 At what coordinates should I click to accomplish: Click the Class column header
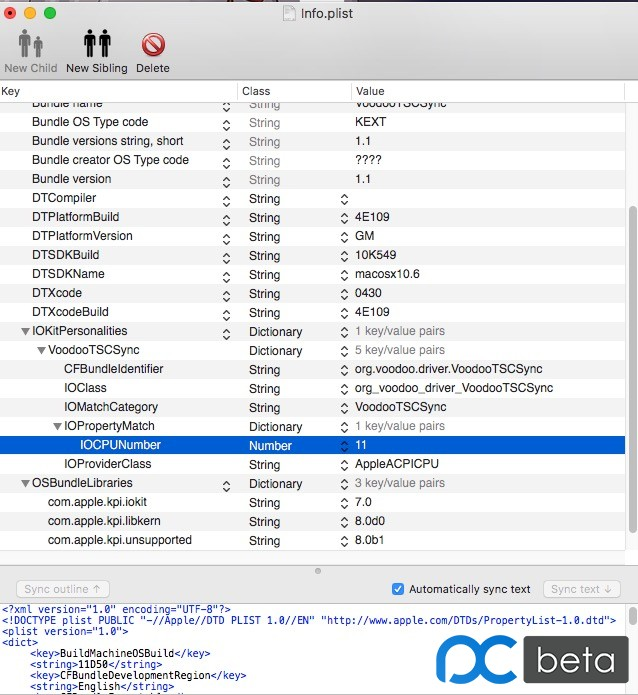(294, 91)
